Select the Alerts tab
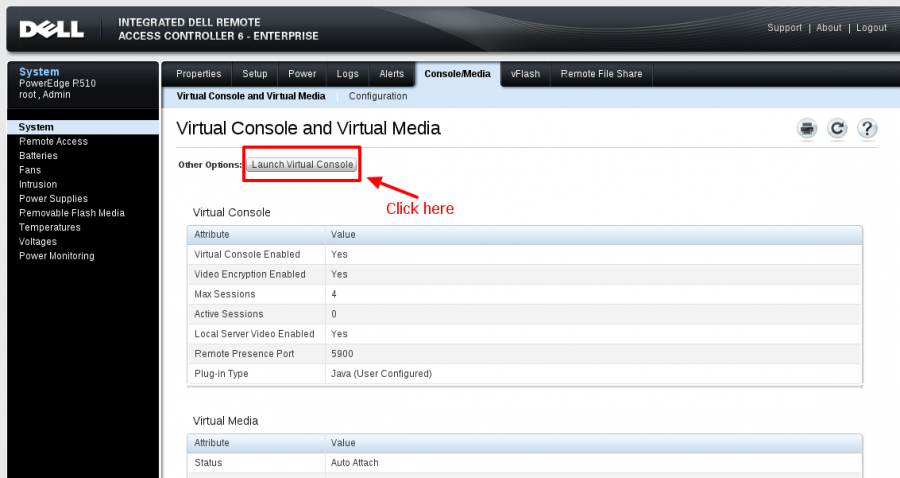 pyautogui.click(x=391, y=74)
